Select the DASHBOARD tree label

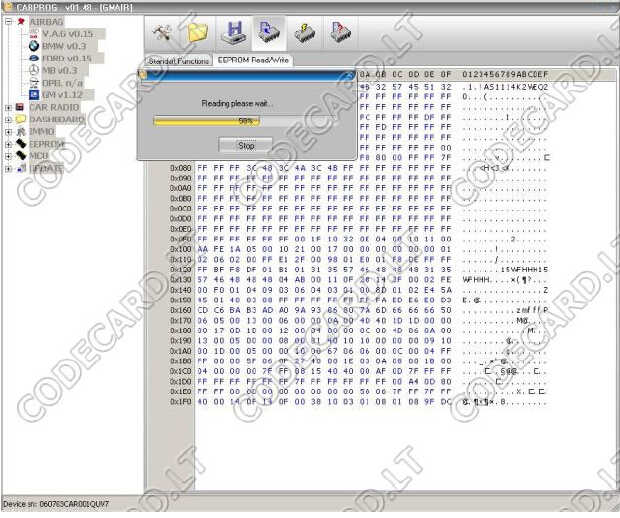(57, 119)
